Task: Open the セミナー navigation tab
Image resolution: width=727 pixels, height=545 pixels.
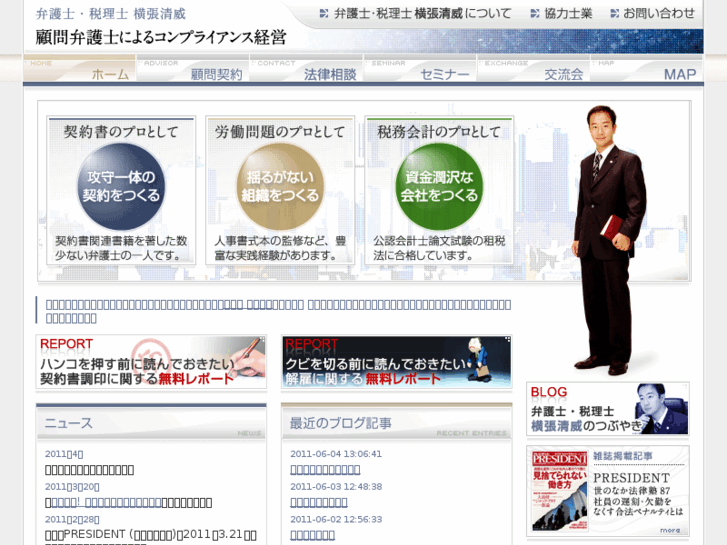Action: 420,68
